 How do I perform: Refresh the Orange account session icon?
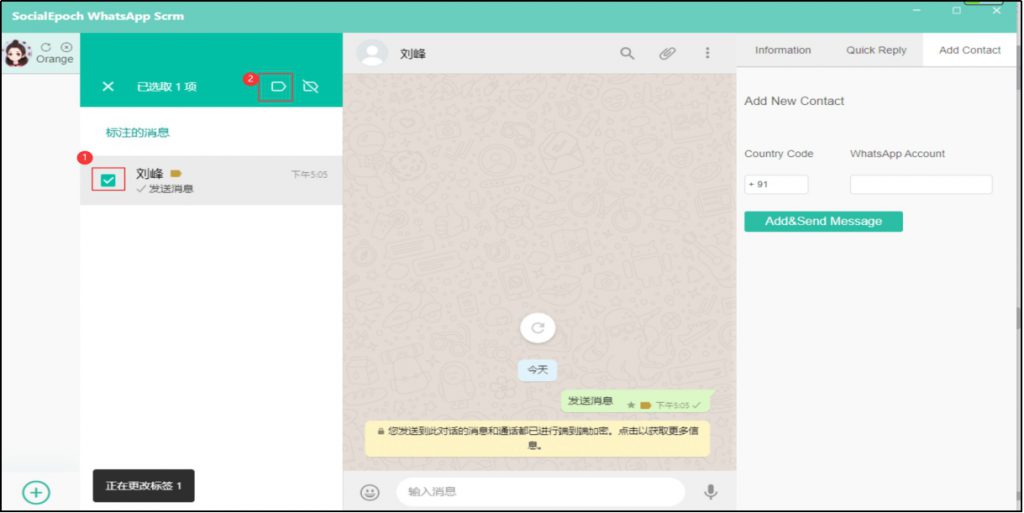point(46,47)
